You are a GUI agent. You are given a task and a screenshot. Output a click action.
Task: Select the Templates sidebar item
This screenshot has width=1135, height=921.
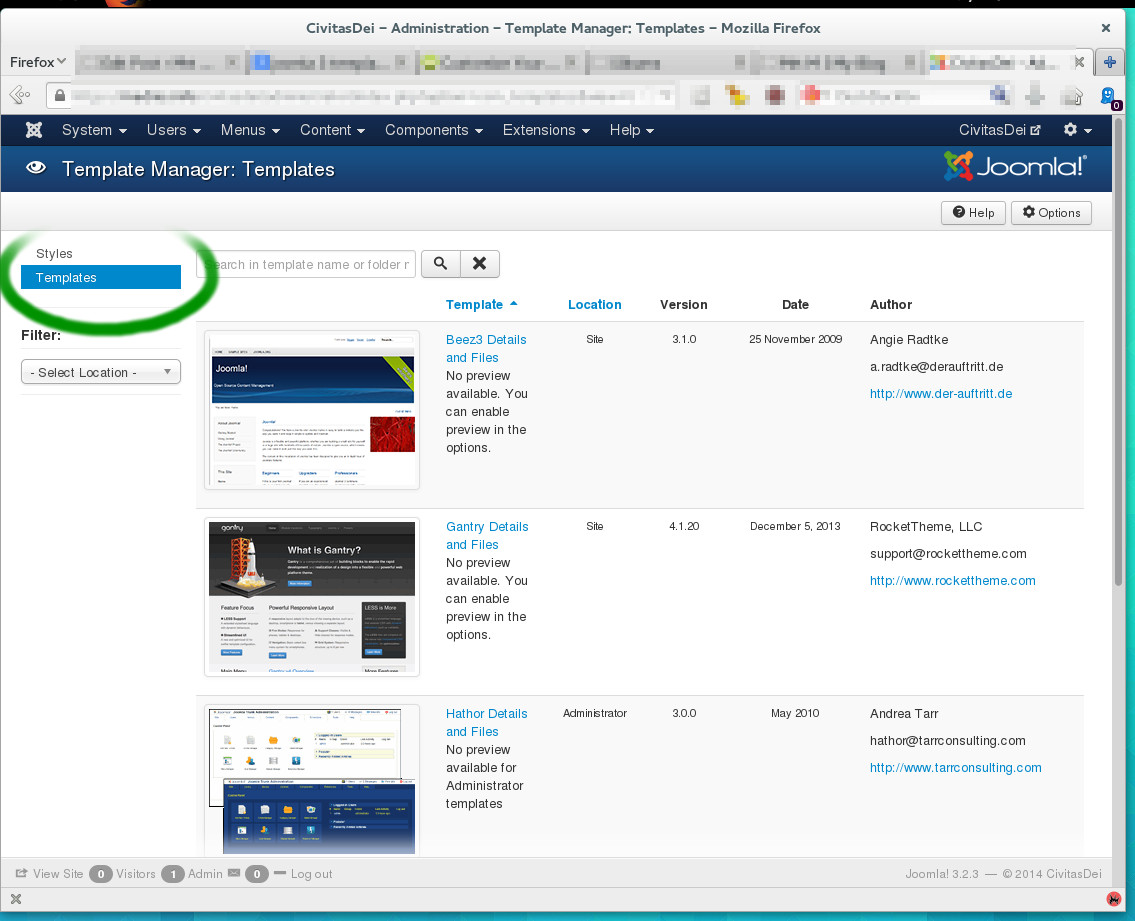point(101,277)
